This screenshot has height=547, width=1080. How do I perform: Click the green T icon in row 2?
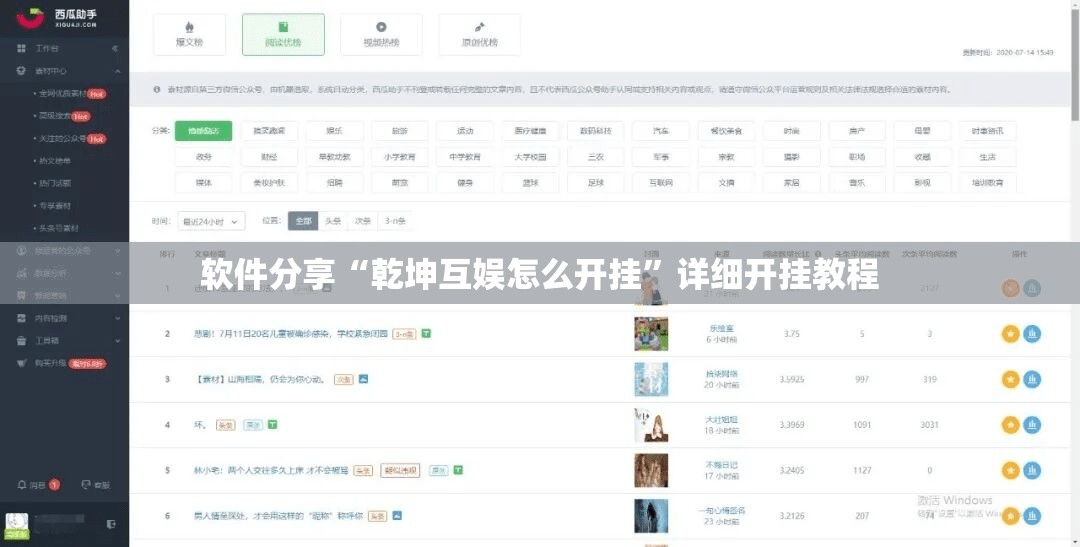tap(426, 333)
